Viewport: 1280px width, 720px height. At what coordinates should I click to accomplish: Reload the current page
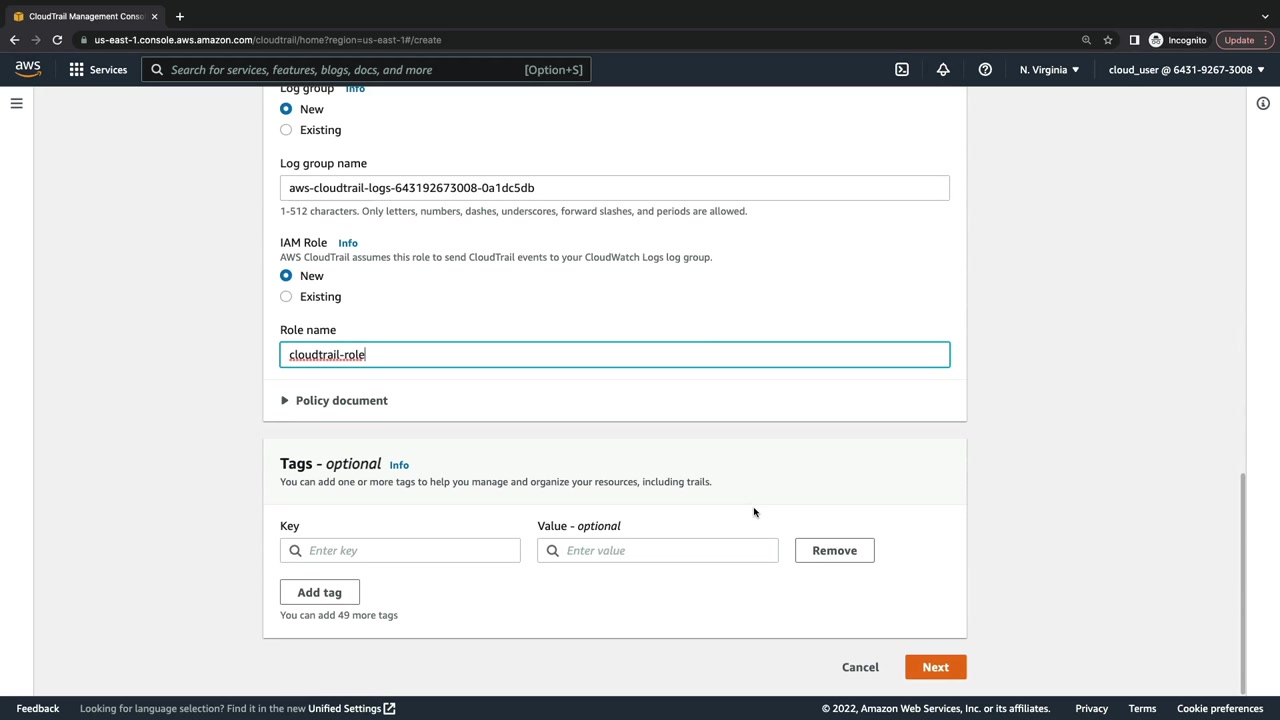(x=57, y=40)
